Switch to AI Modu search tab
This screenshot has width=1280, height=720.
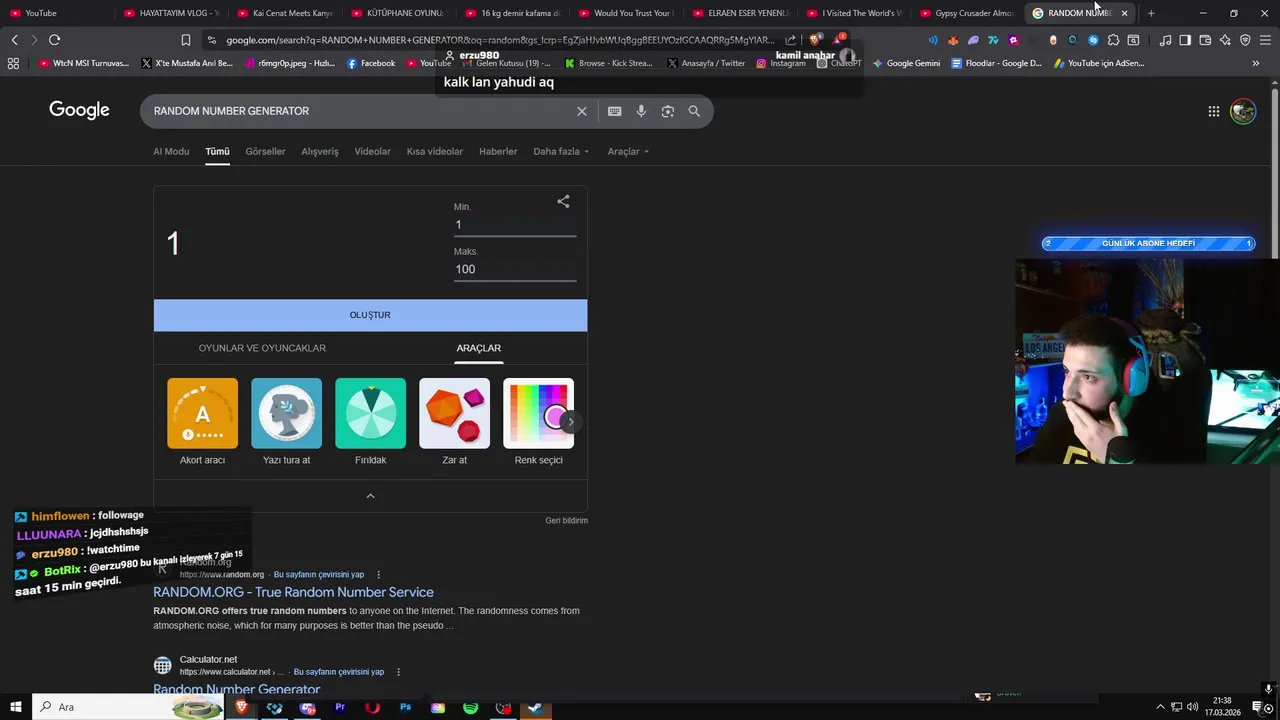tap(171, 152)
